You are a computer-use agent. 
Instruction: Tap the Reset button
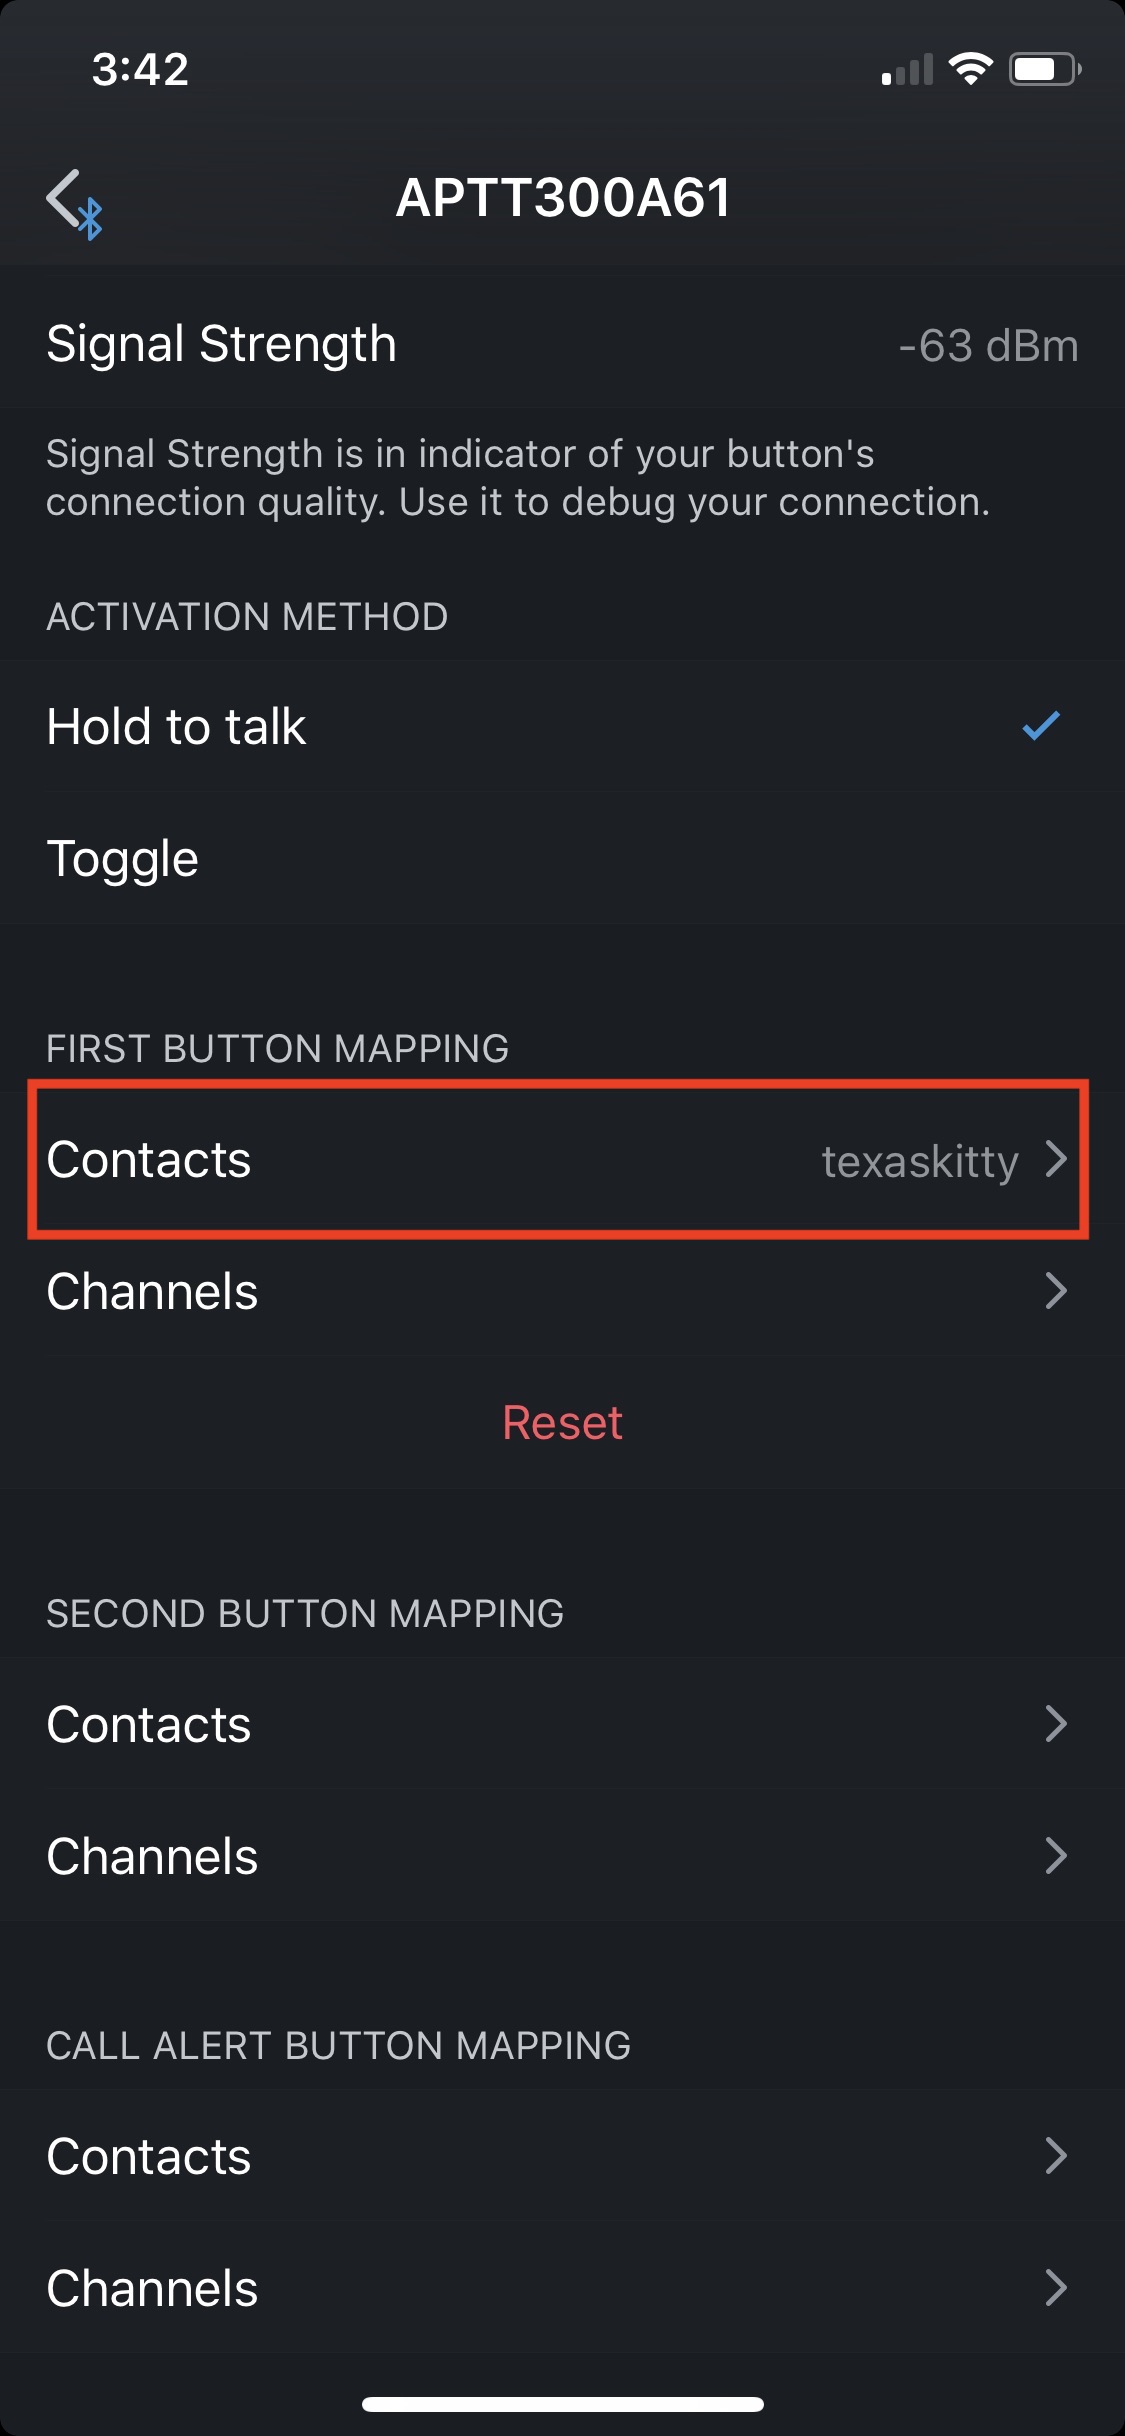click(x=562, y=1421)
